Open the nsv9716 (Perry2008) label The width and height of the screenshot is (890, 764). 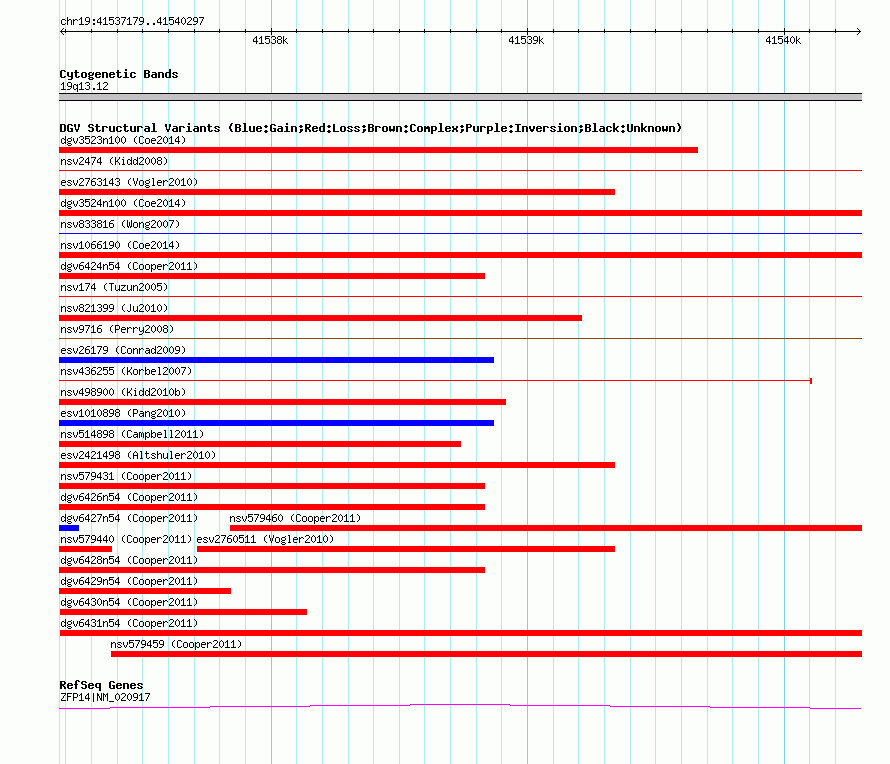tap(117, 329)
